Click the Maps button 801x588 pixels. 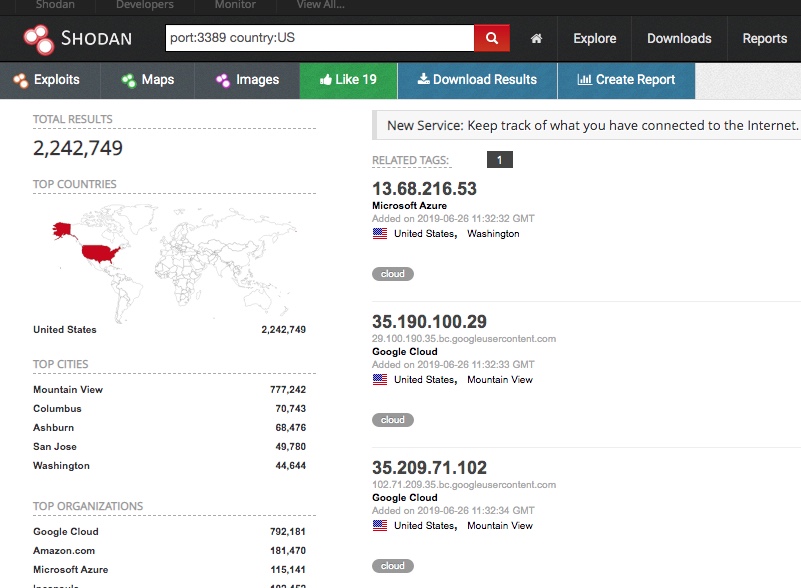[148, 80]
